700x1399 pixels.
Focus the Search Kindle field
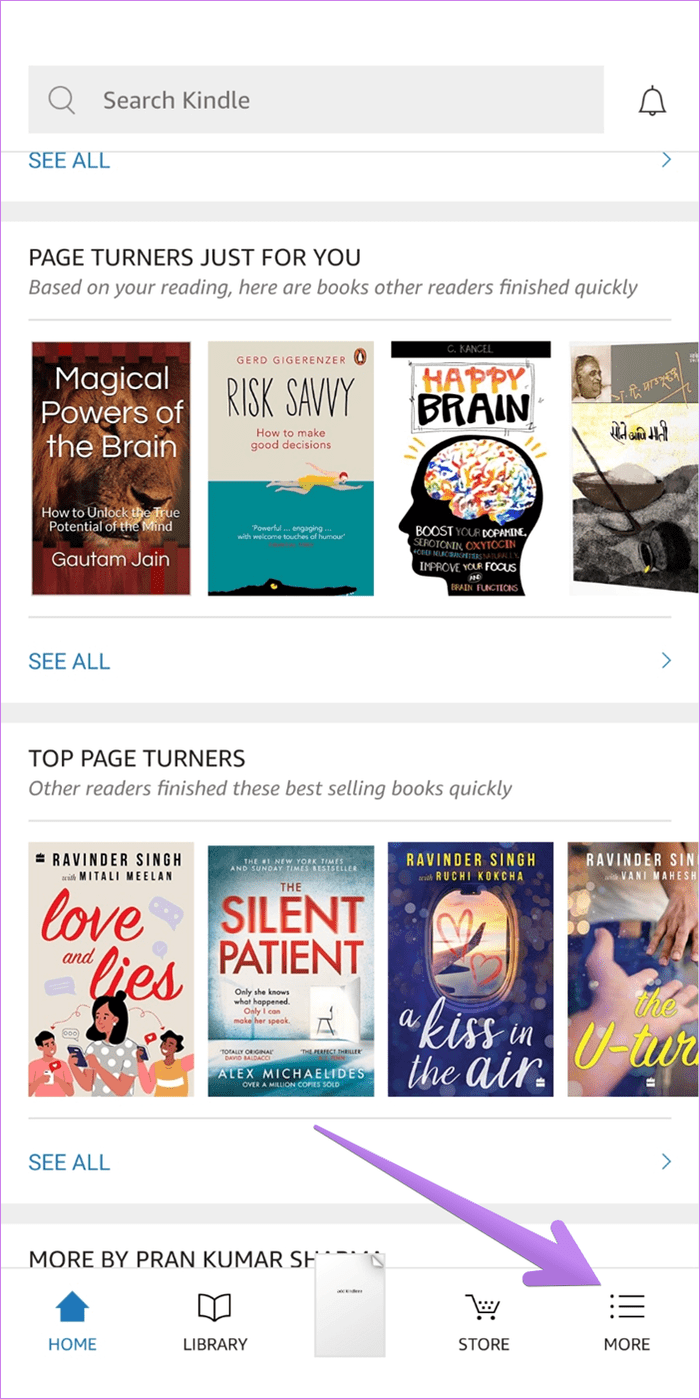pos(316,100)
